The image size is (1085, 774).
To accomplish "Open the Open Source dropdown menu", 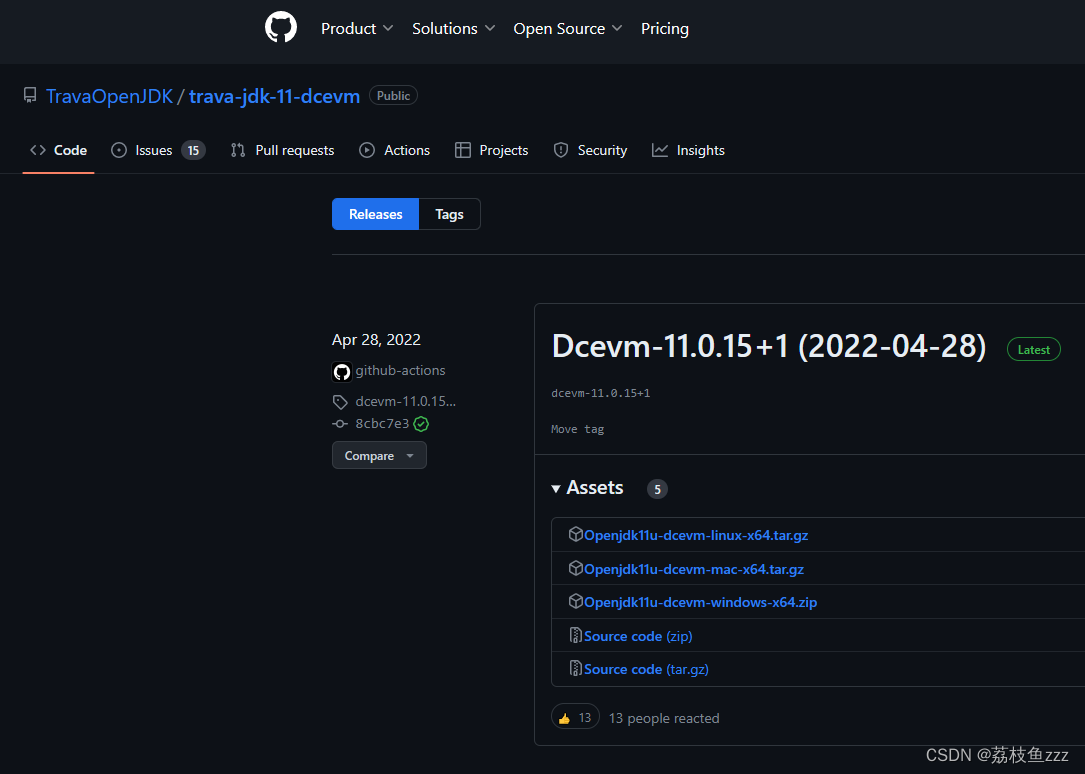I will [567, 28].
